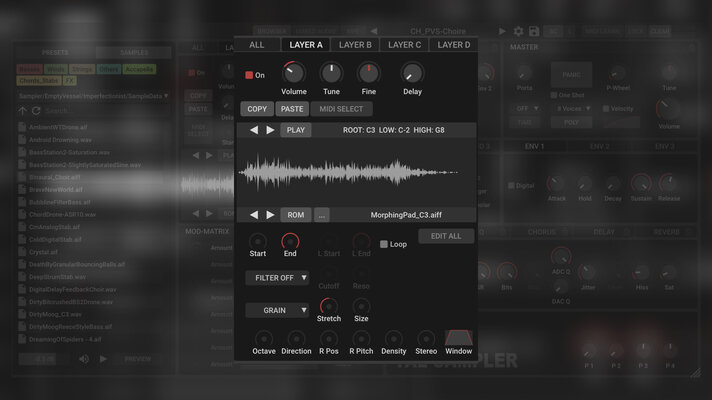Screen dimensions: 712x400
Task: Click the previous sample arrow beside ROM
Action: click(x=254, y=215)
